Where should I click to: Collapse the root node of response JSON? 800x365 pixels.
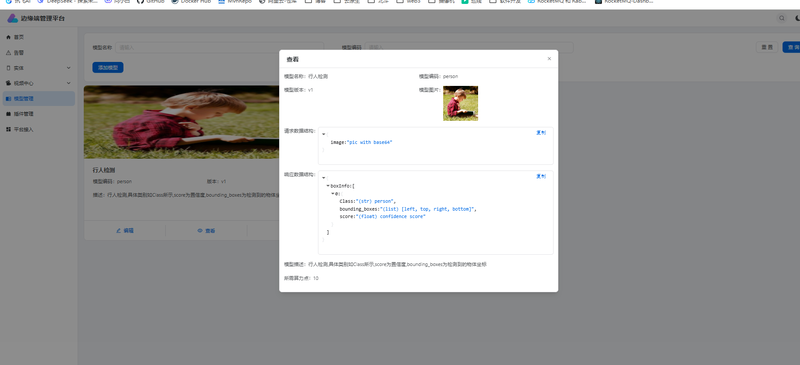[x=323, y=178]
